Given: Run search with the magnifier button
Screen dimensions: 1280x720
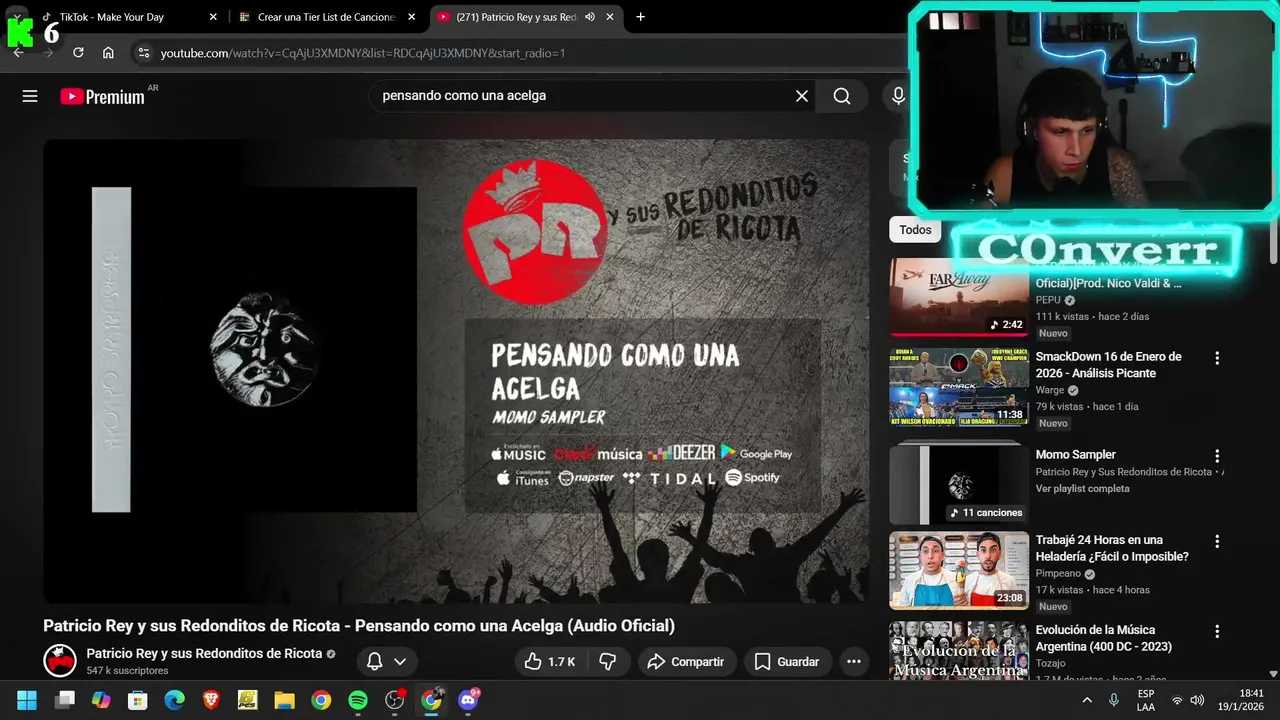Looking at the screenshot, I should click(x=842, y=96).
